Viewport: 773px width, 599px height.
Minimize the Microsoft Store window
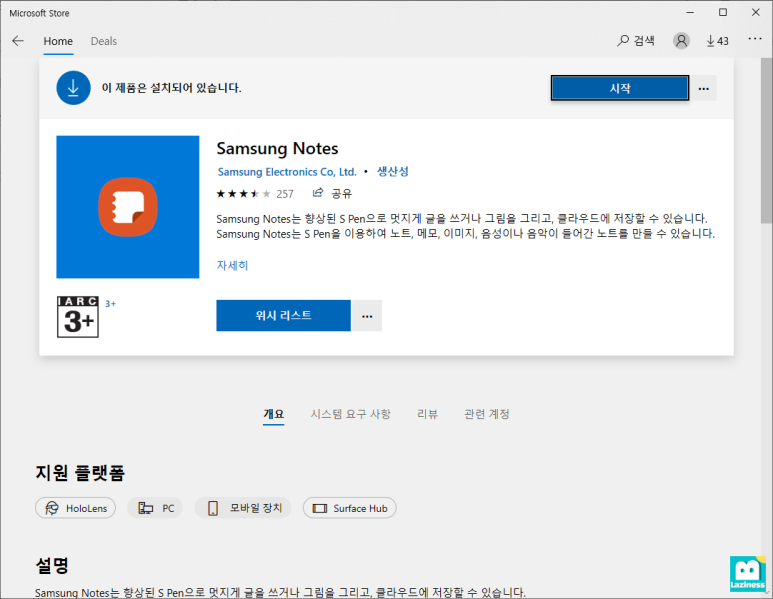[690, 12]
